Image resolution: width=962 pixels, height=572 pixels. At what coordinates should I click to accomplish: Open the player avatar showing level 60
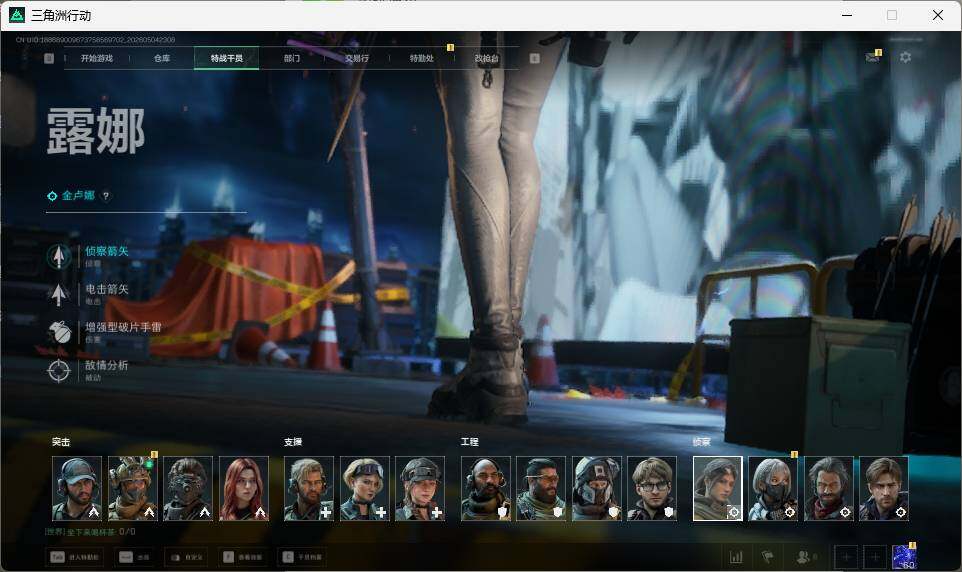(904, 557)
